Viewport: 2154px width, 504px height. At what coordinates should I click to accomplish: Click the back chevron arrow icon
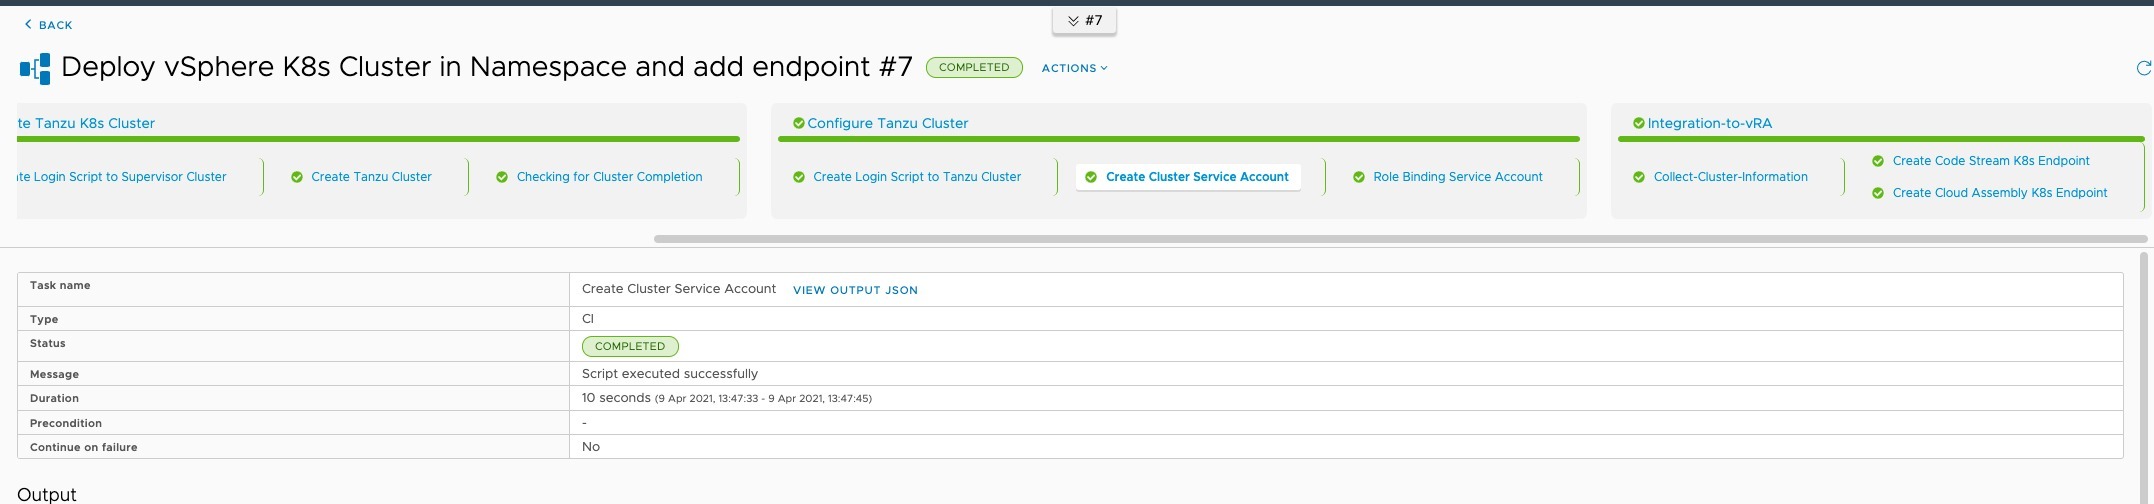28,24
